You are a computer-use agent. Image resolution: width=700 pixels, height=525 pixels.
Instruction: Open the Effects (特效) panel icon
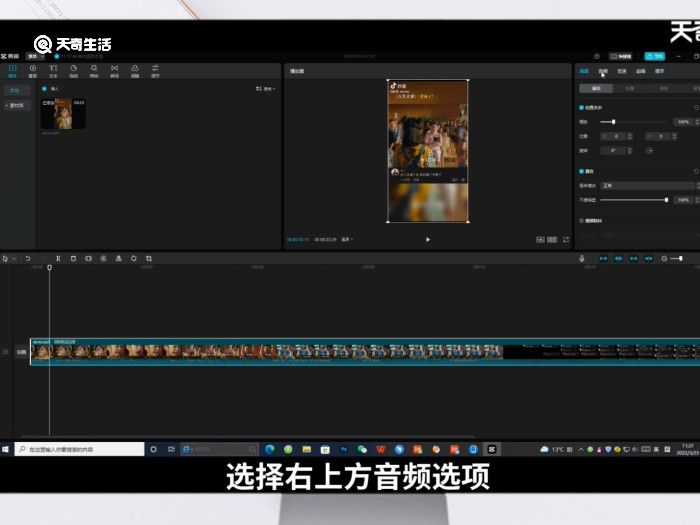(94, 71)
